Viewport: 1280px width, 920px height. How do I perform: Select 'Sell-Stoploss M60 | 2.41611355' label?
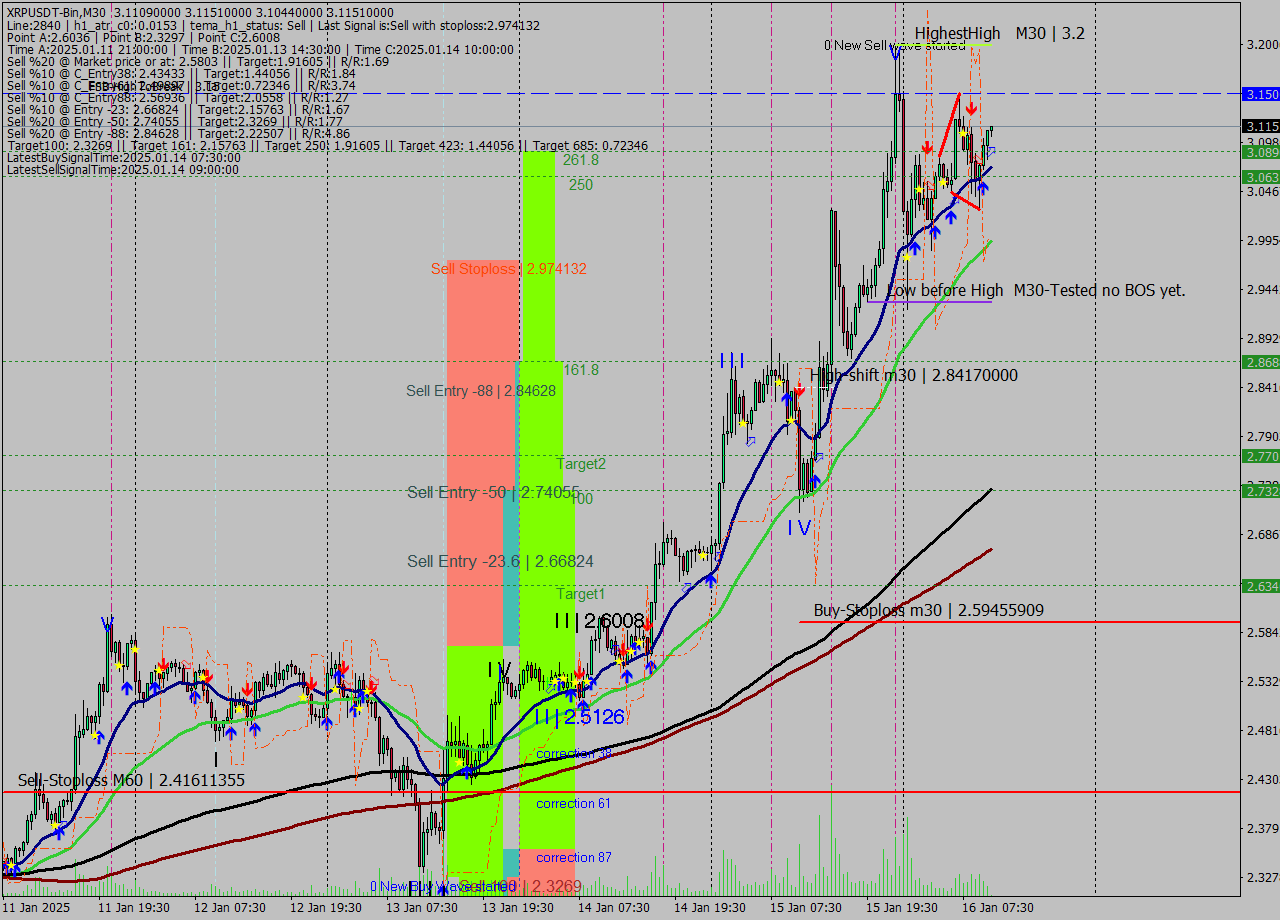click(131, 780)
